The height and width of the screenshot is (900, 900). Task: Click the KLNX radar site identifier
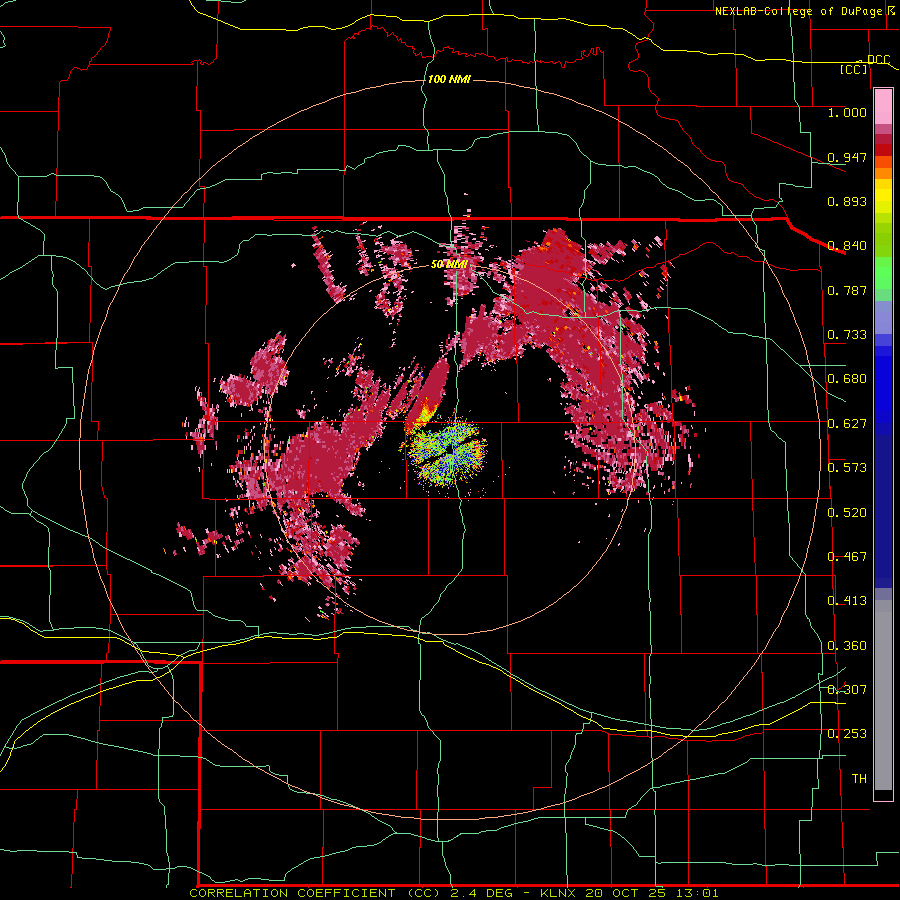click(x=558, y=893)
